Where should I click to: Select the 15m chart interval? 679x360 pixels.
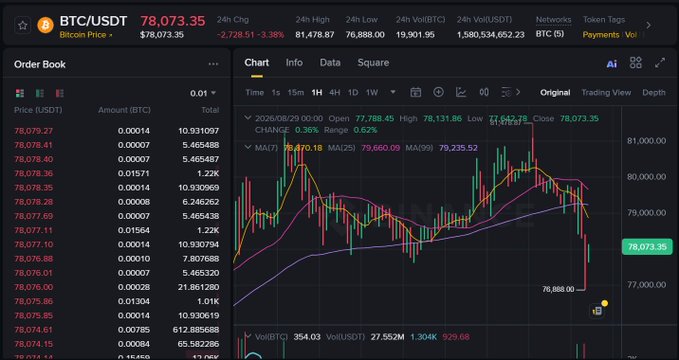[295, 92]
